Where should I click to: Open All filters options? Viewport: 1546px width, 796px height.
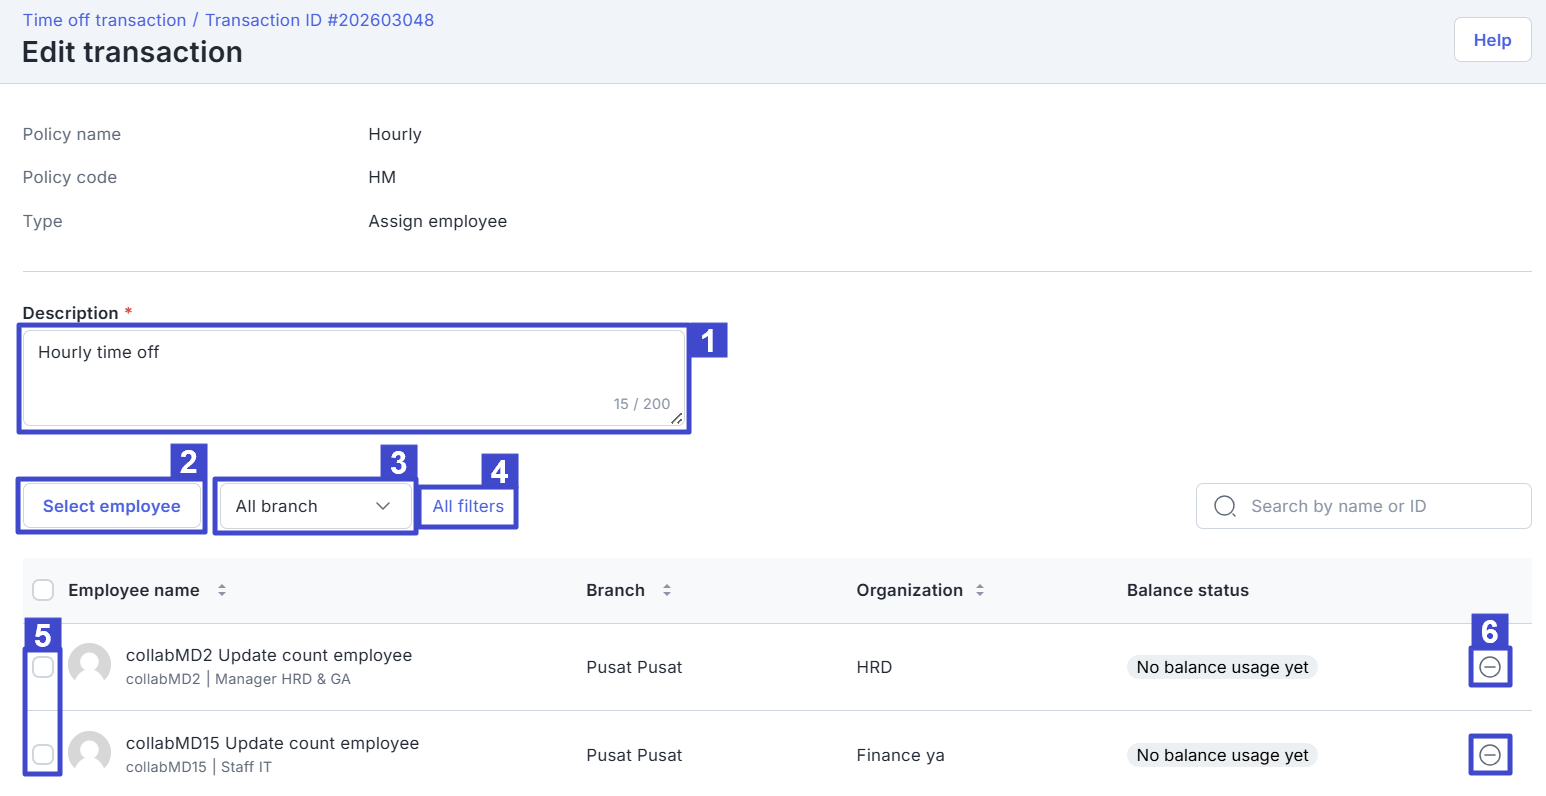click(468, 506)
